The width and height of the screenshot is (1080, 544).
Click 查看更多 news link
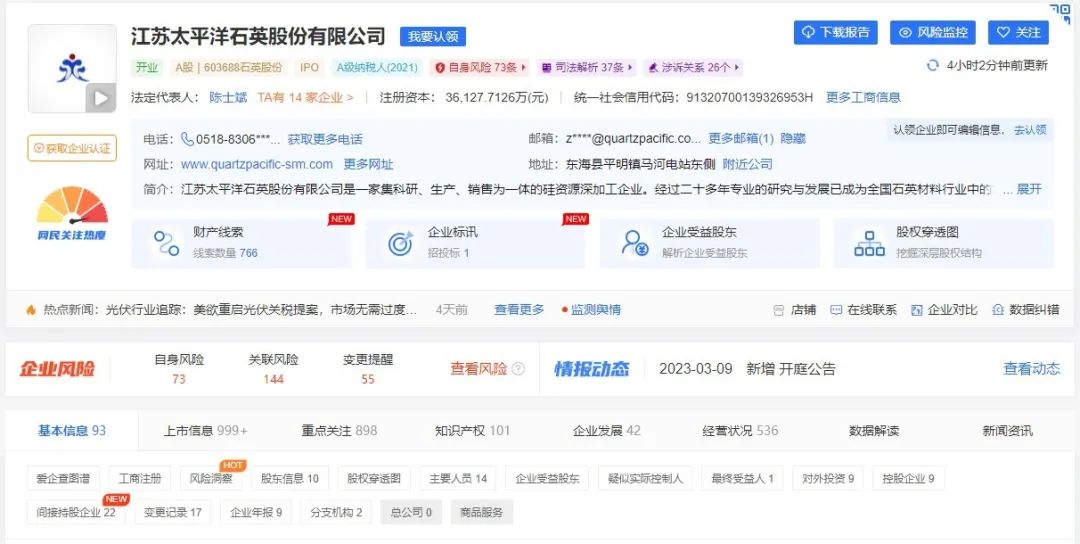click(519, 310)
